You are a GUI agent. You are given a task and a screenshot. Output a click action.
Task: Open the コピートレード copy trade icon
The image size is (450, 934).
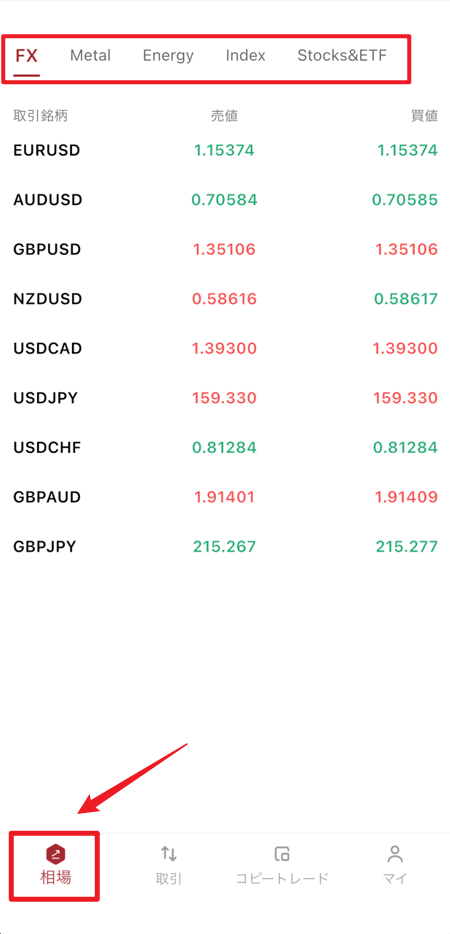coord(282,854)
